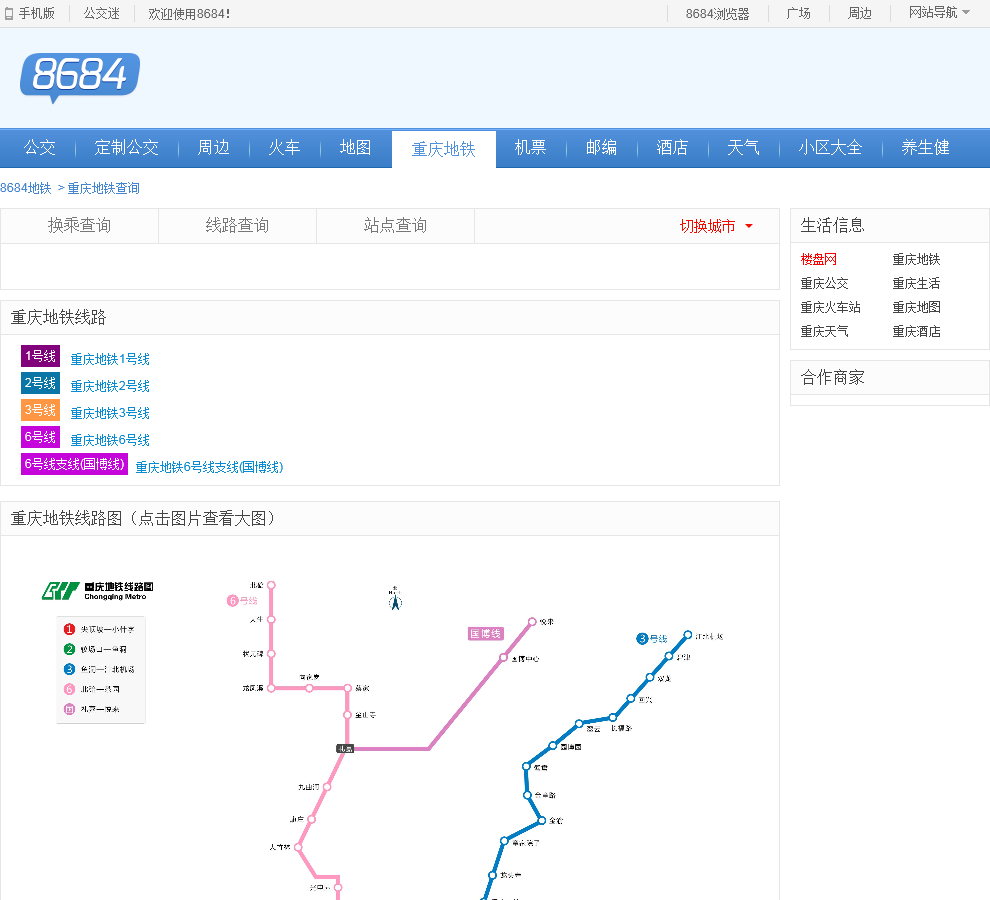Click the 重庆生活 sidebar link
The image size is (990, 900).
916,284
